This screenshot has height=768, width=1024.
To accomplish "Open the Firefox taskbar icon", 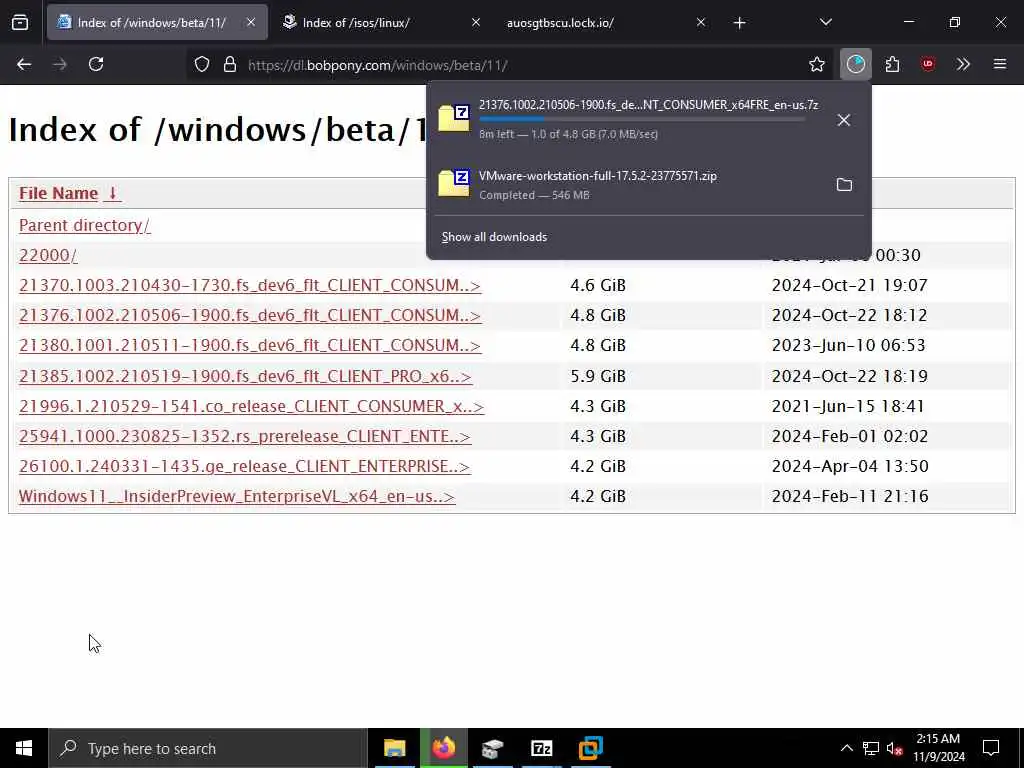I will tap(443, 748).
